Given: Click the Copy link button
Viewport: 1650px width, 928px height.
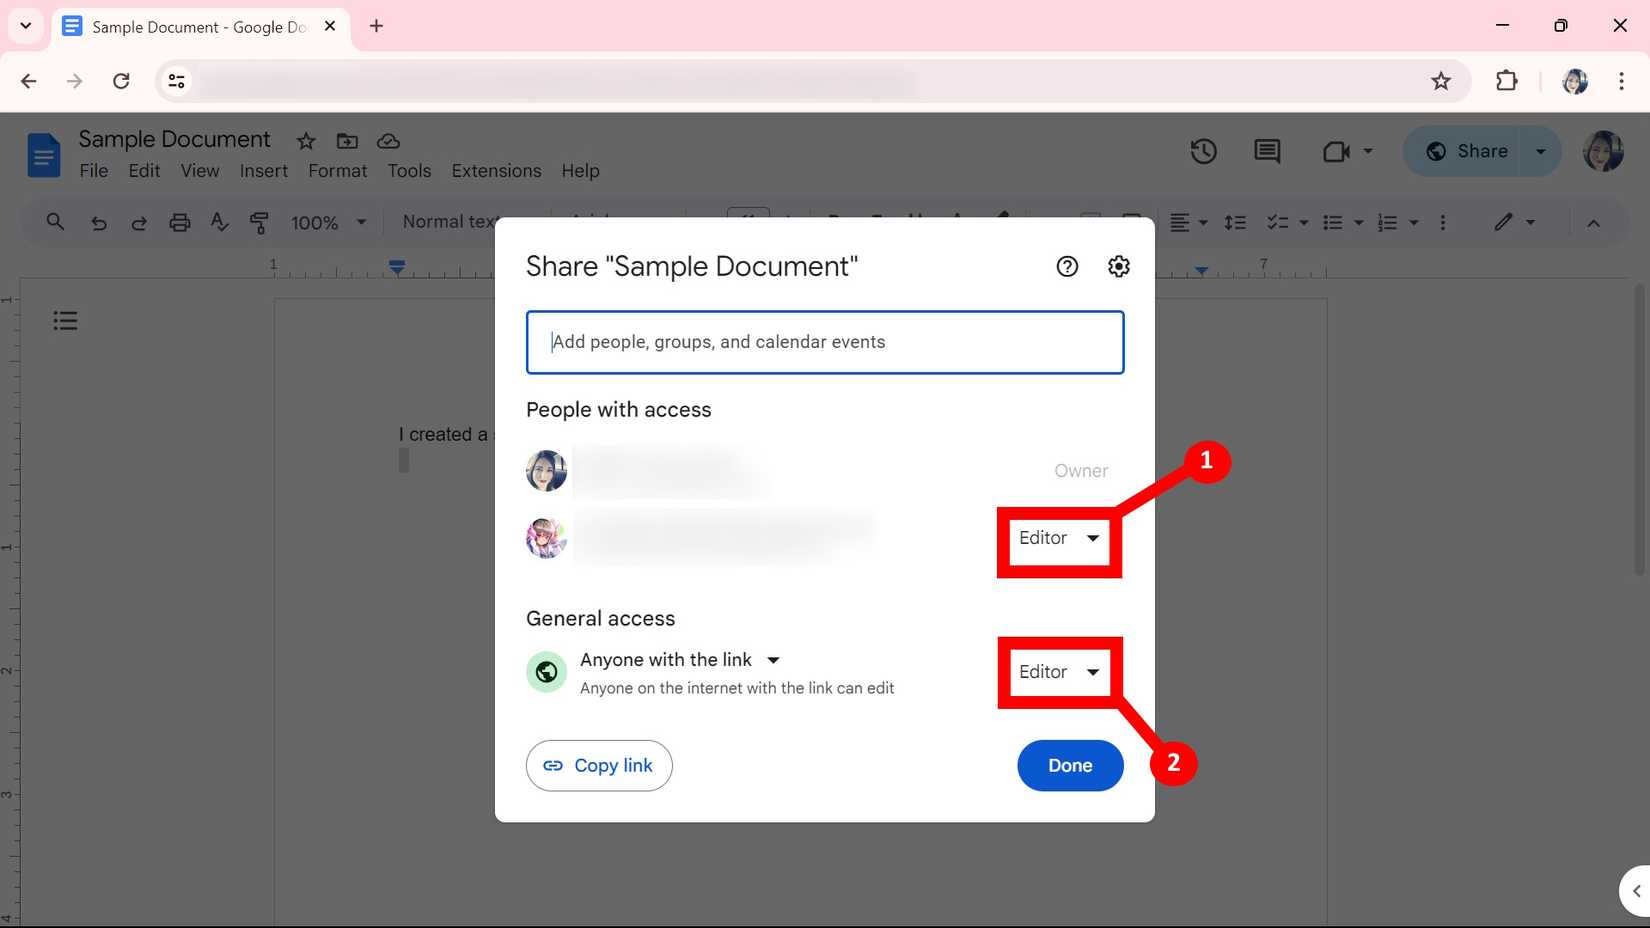Looking at the screenshot, I should (599, 765).
